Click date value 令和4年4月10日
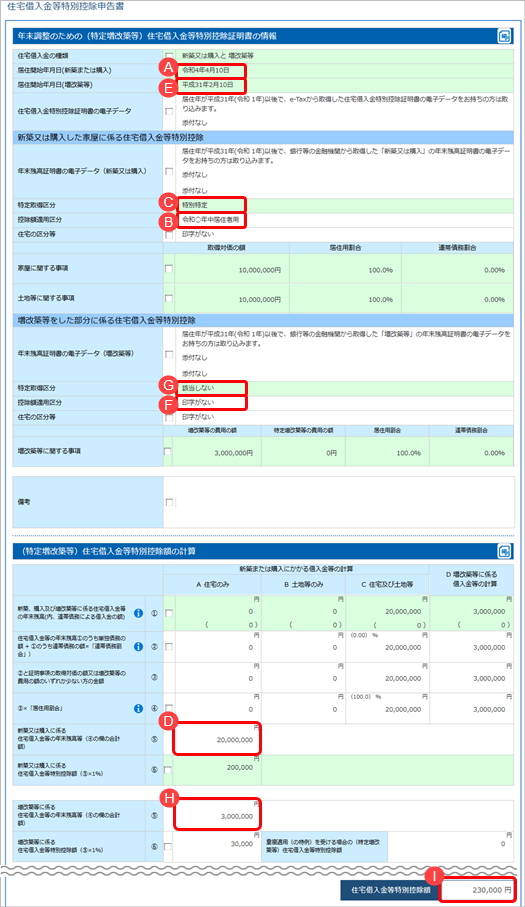The image size is (525, 907). pyautogui.click(x=205, y=70)
